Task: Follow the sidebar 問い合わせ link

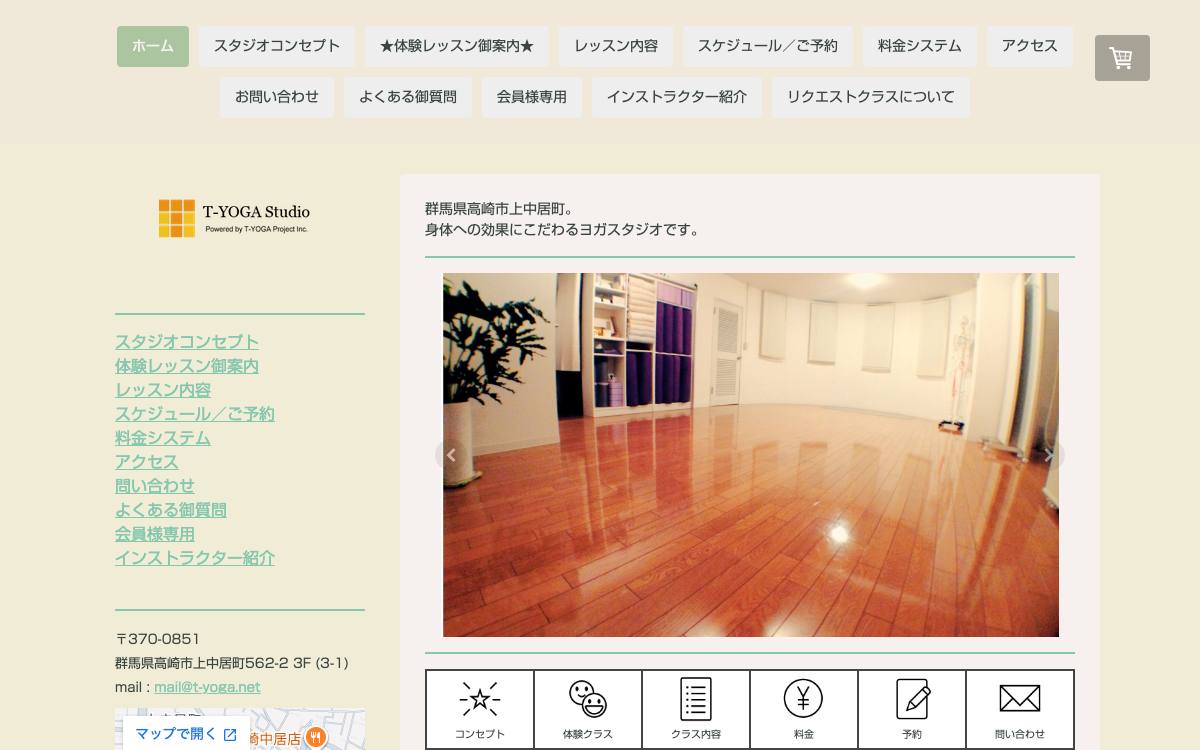Action: pos(155,486)
